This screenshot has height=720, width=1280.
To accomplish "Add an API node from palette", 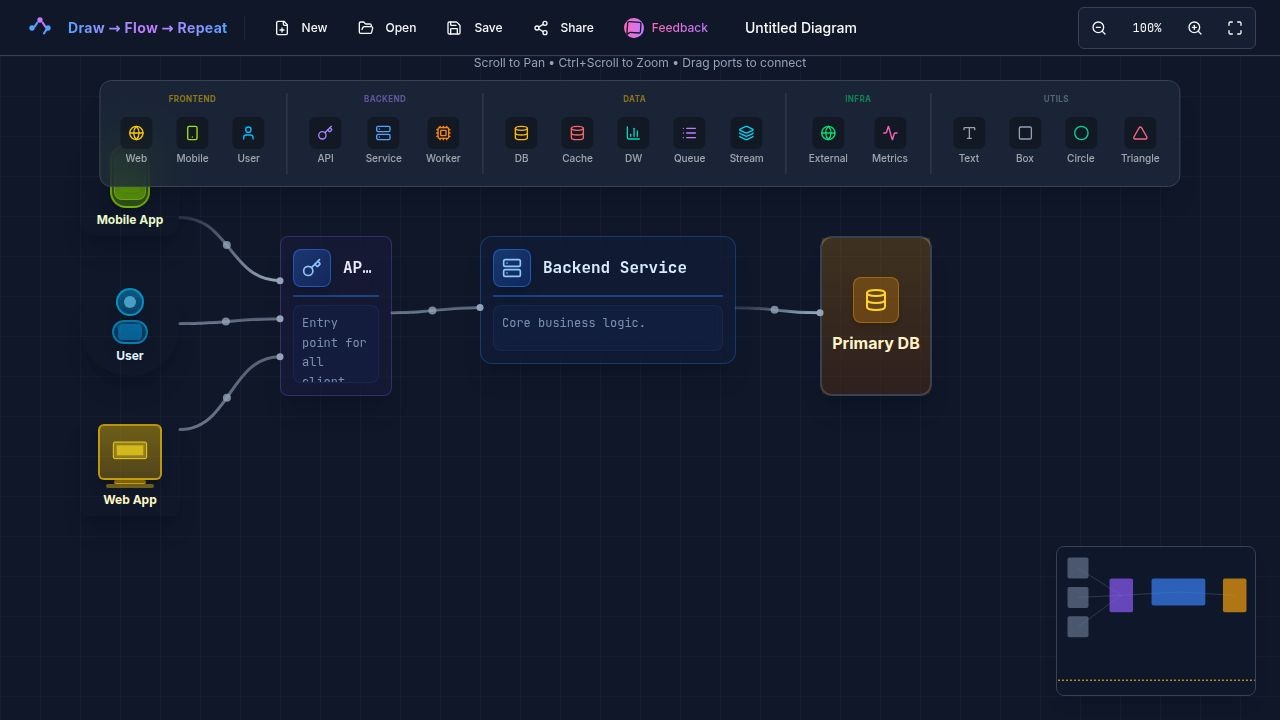I will [325, 141].
